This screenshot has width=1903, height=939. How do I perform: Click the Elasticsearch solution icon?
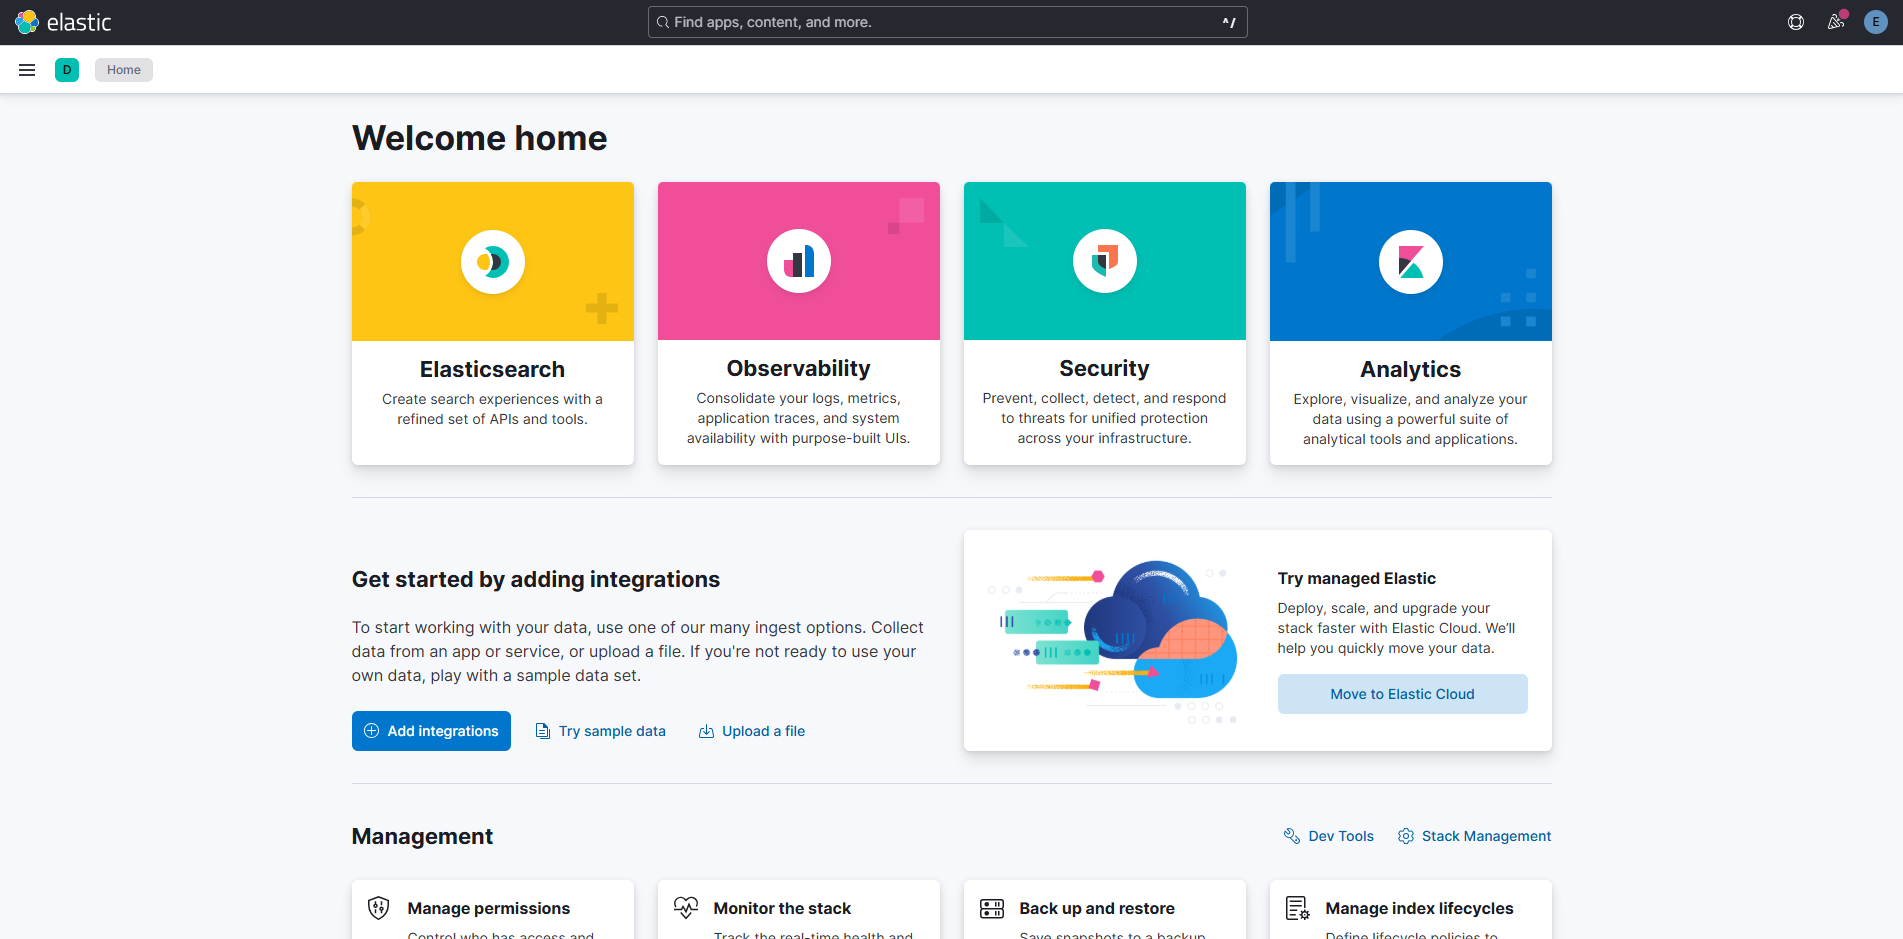pos(492,262)
